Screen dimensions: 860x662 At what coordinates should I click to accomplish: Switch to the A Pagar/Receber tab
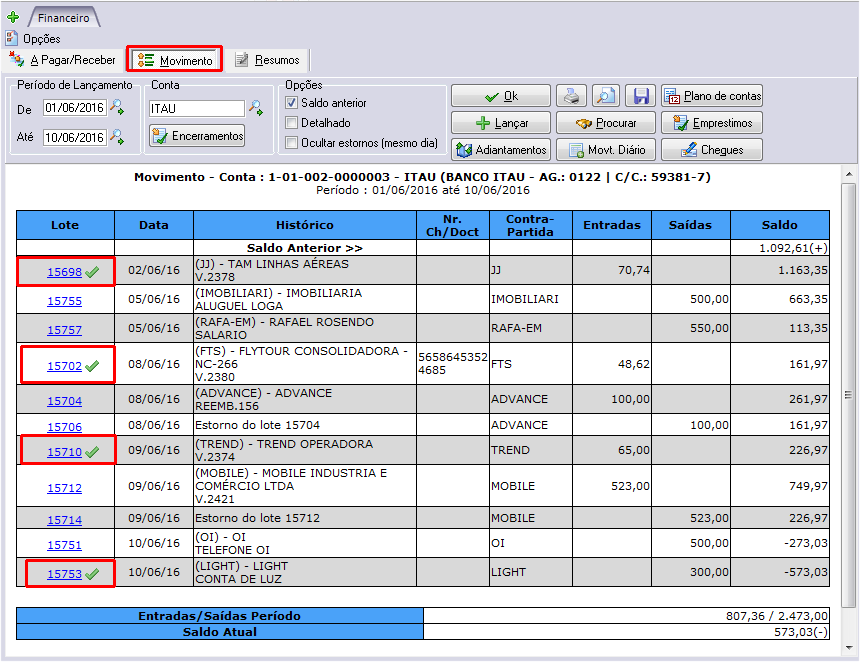coord(63,60)
